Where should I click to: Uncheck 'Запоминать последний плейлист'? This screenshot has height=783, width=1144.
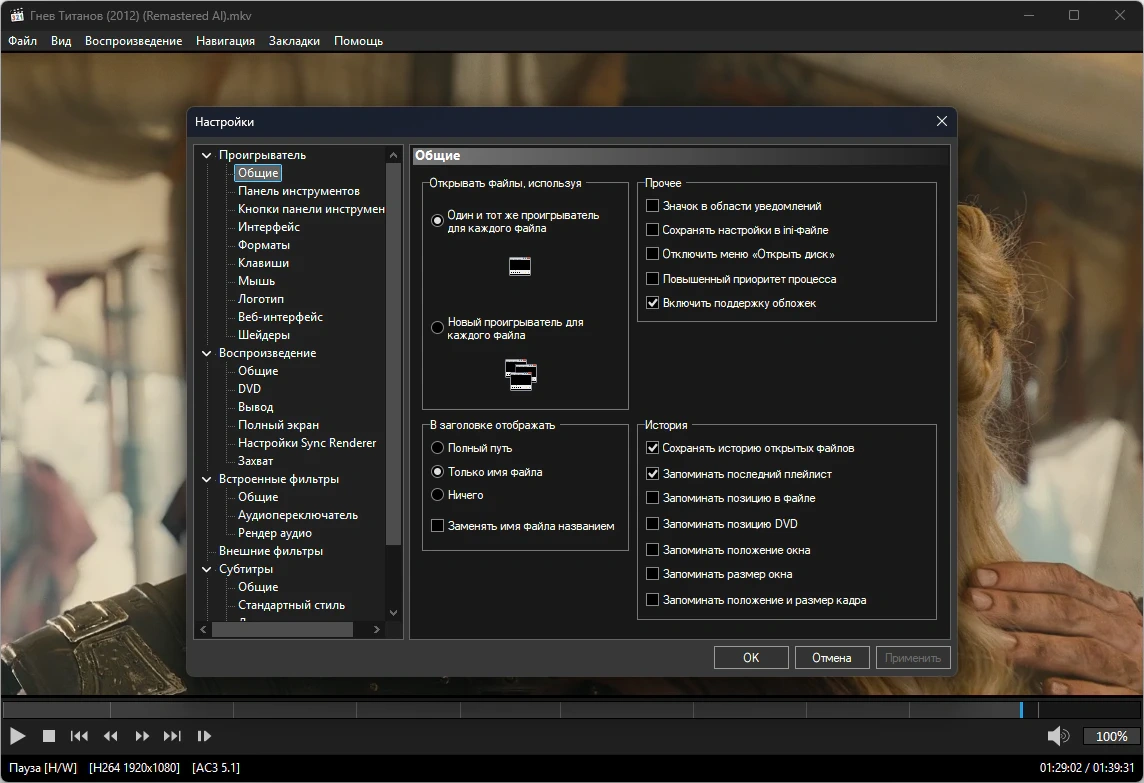(653, 474)
